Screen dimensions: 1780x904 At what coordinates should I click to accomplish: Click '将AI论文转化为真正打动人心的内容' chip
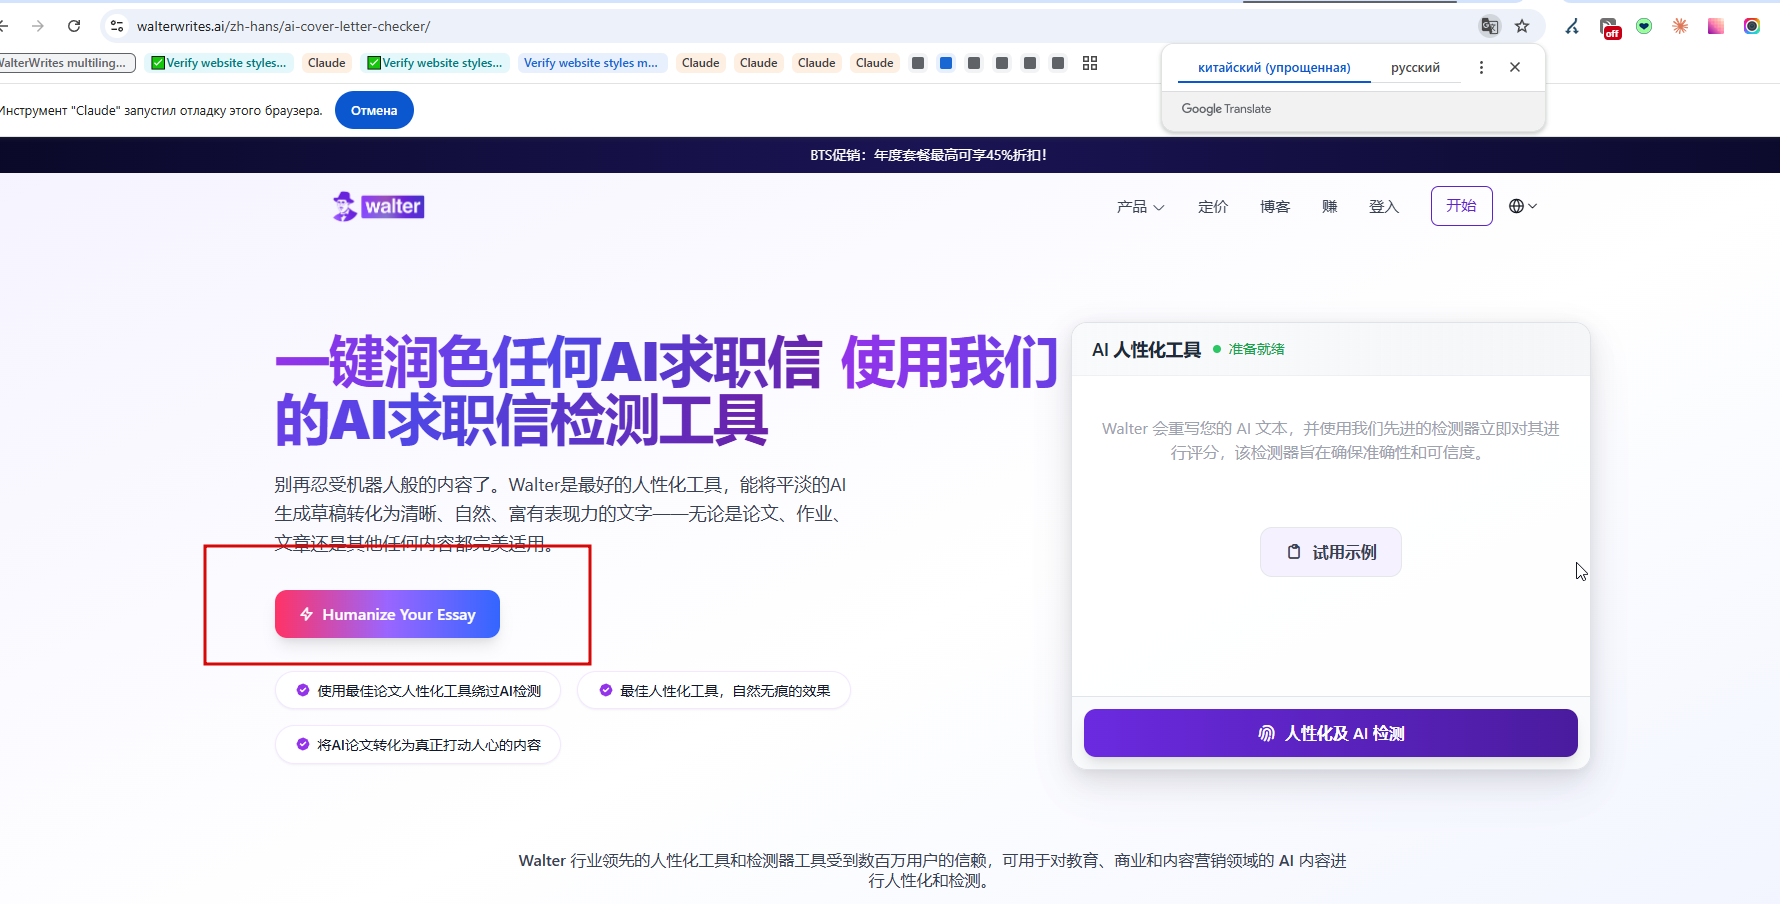pyautogui.click(x=418, y=744)
